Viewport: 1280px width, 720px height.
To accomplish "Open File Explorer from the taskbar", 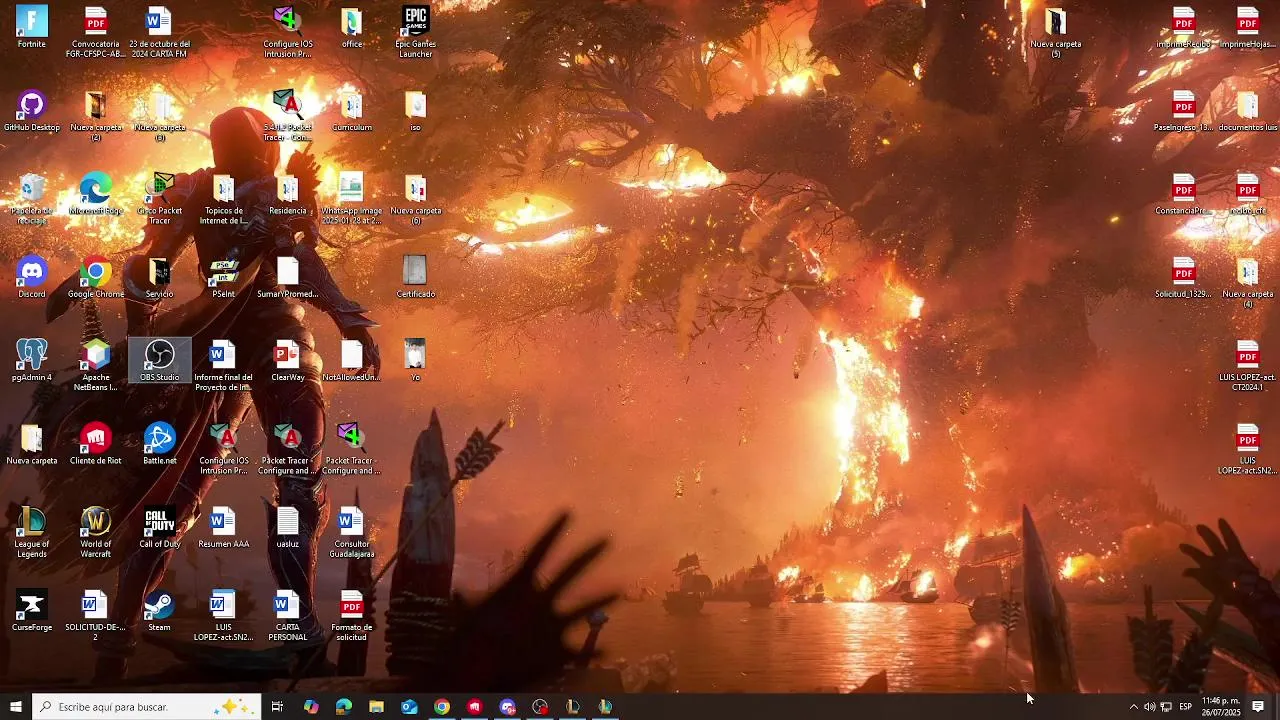I will coord(376,707).
